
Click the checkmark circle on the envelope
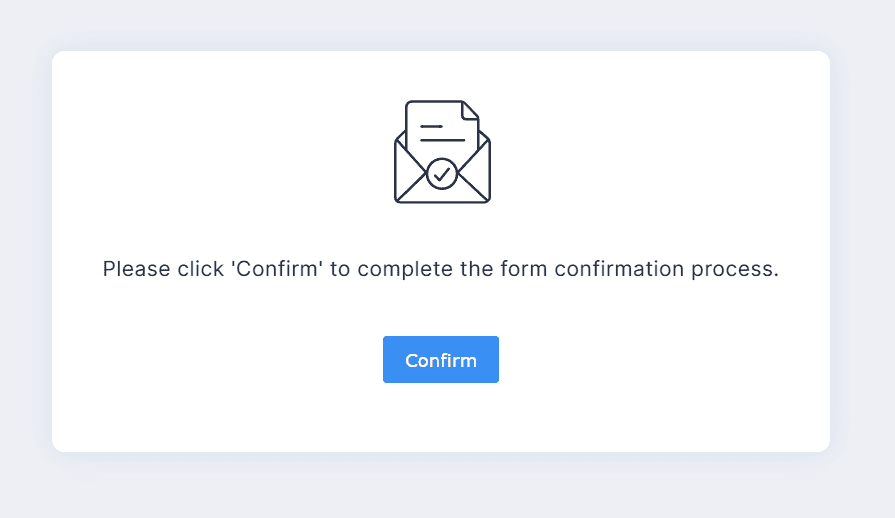click(442, 174)
